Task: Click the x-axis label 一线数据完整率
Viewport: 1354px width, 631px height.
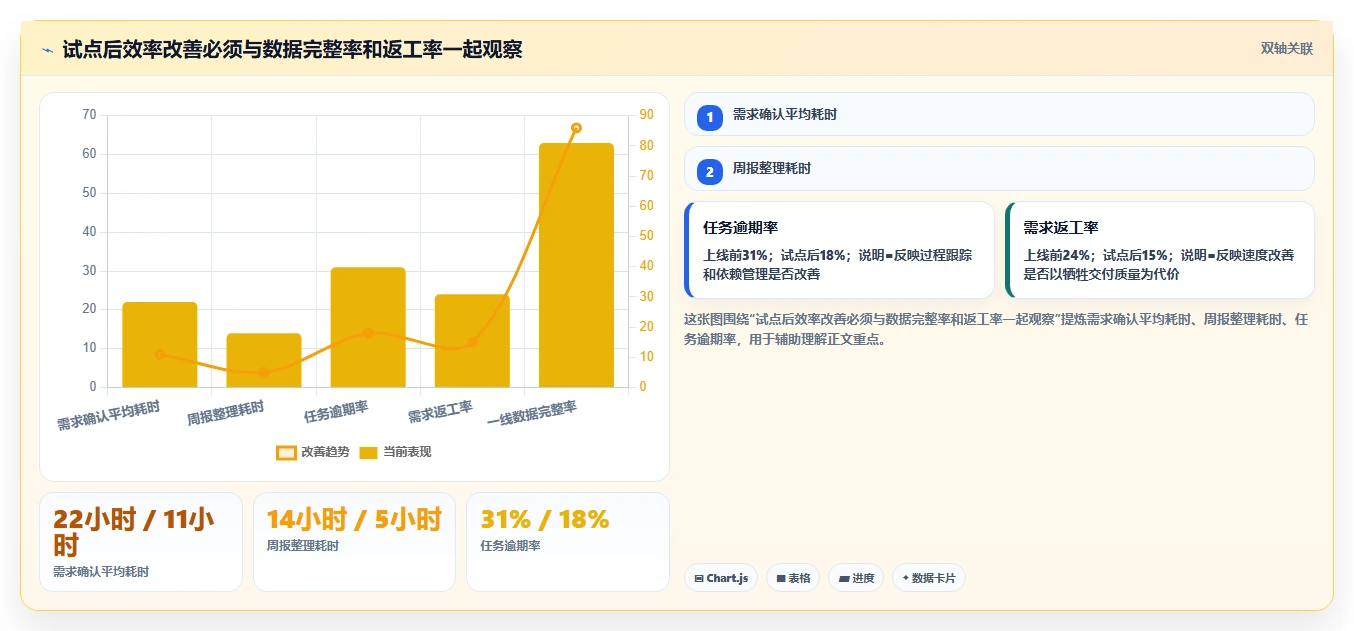Action: point(531,414)
